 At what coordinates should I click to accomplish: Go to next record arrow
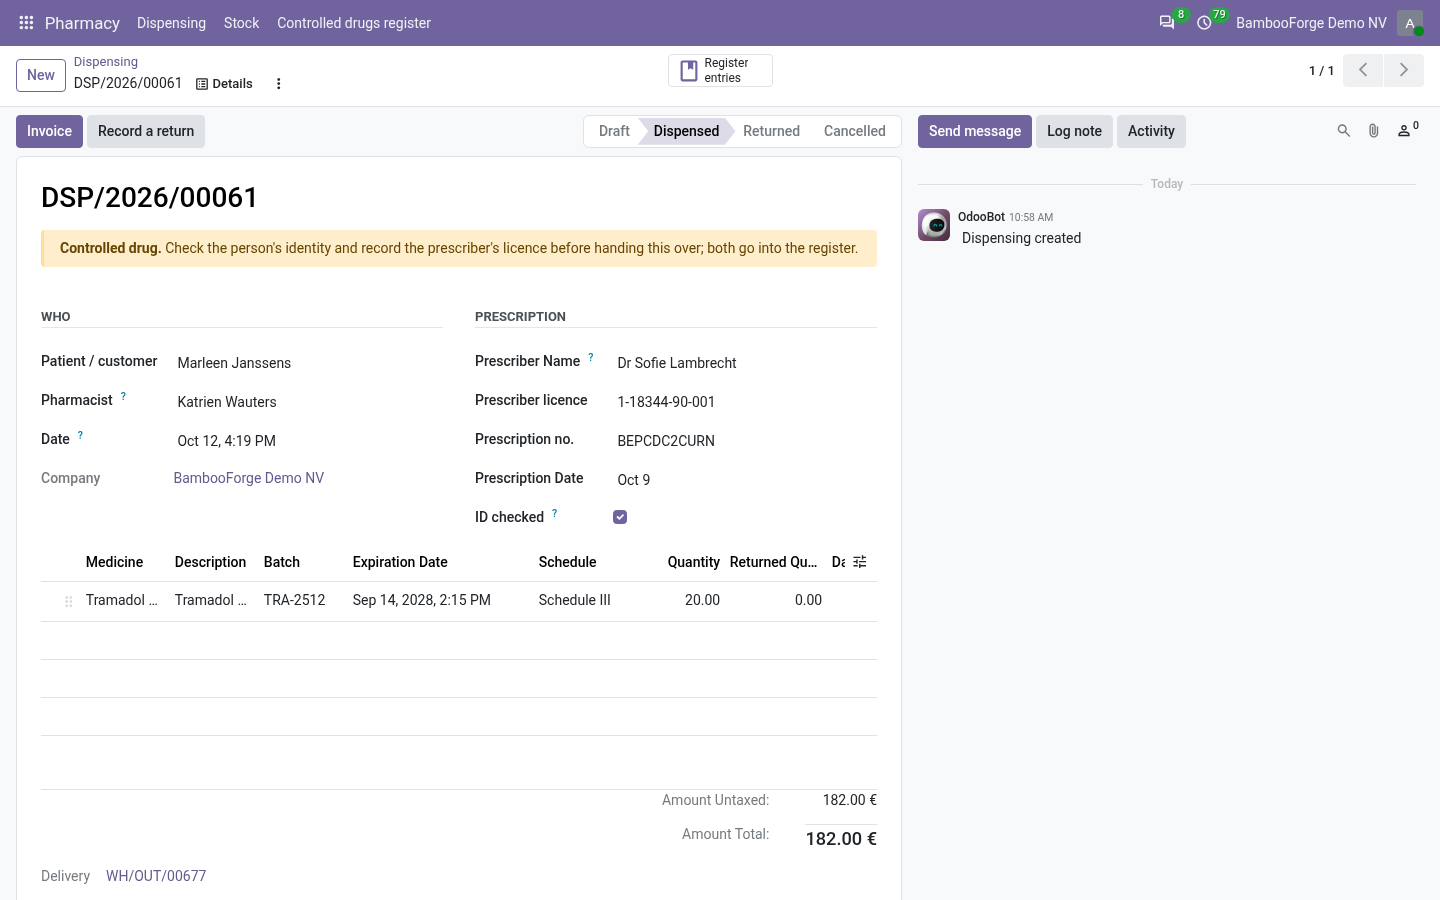click(1404, 70)
